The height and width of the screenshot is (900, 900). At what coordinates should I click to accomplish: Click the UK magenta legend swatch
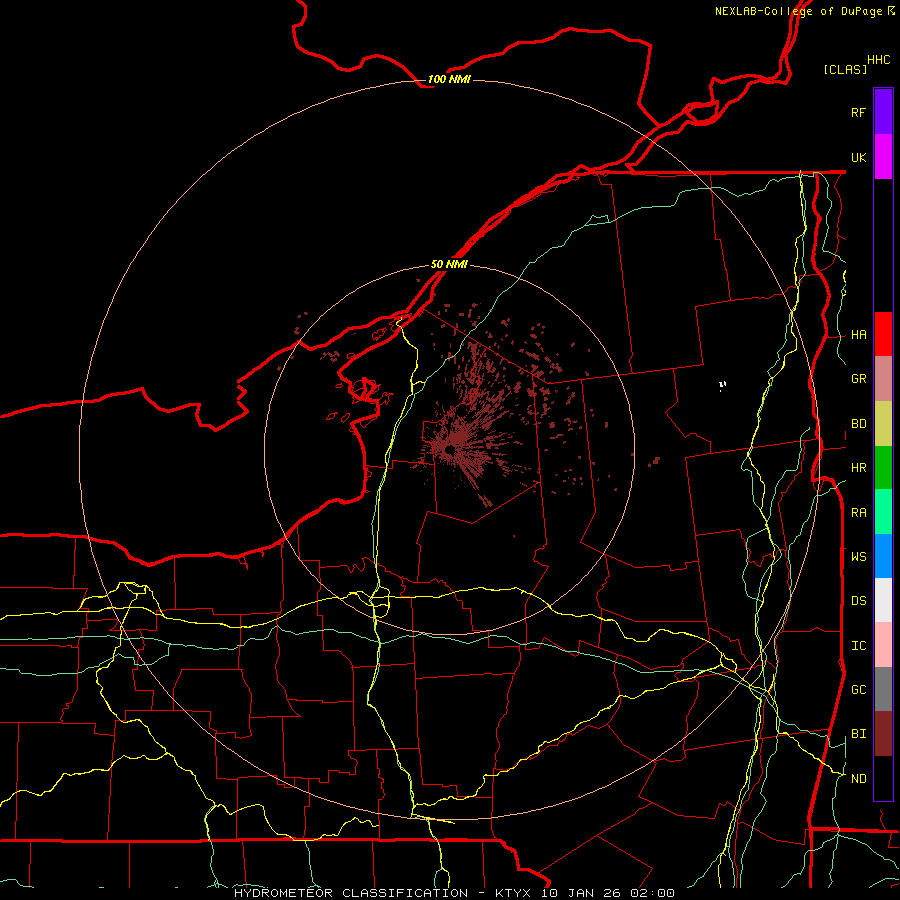pyautogui.click(x=883, y=157)
